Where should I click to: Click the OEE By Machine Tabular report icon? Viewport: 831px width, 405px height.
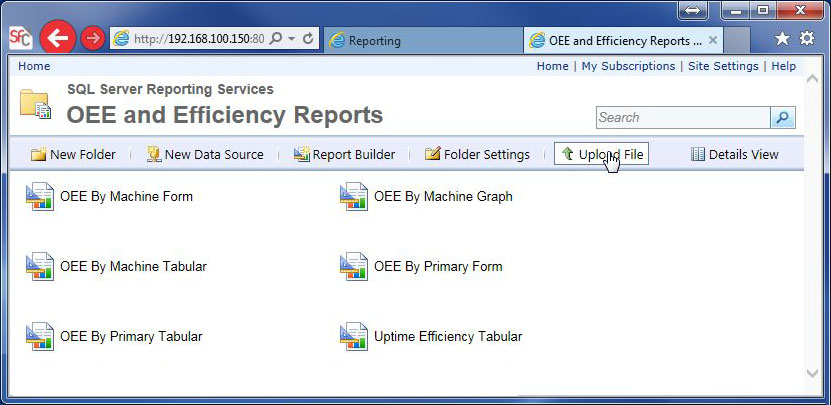[40, 266]
